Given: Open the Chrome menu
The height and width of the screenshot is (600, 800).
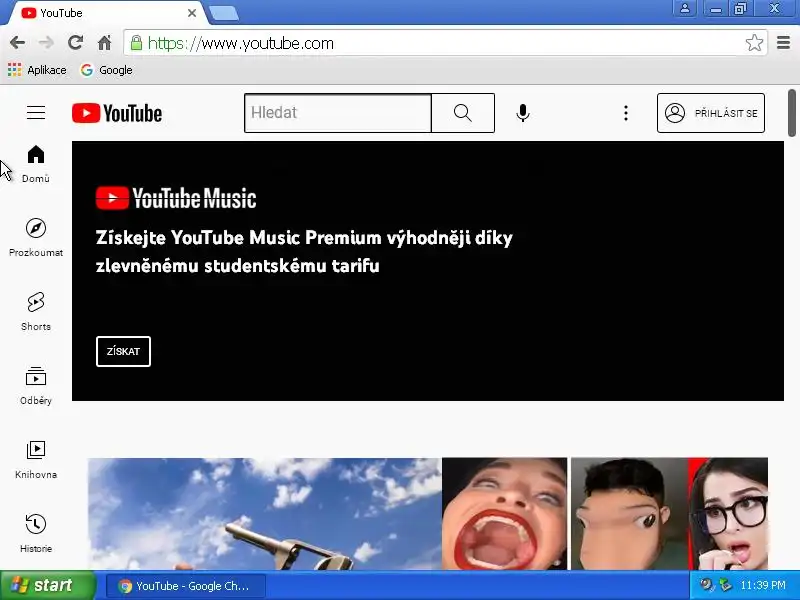Looking at the screenshot, I should [x=783, y=43].
